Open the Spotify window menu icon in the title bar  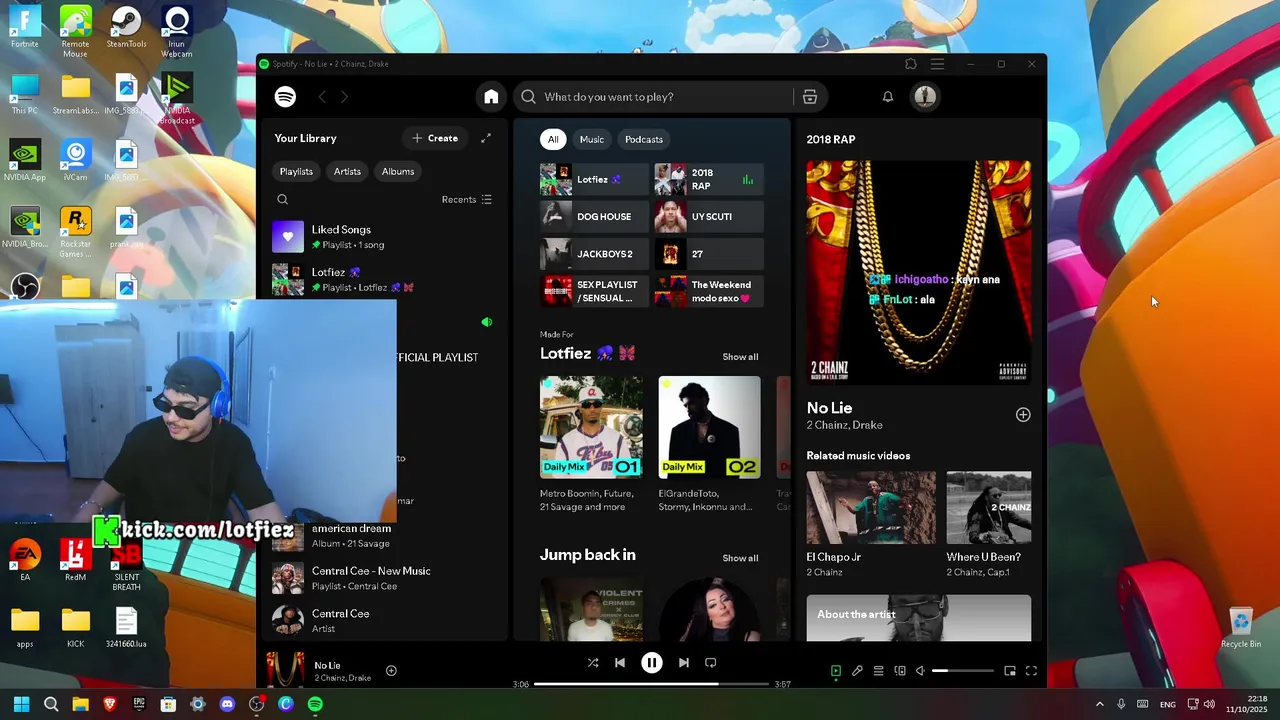(937, 64)
